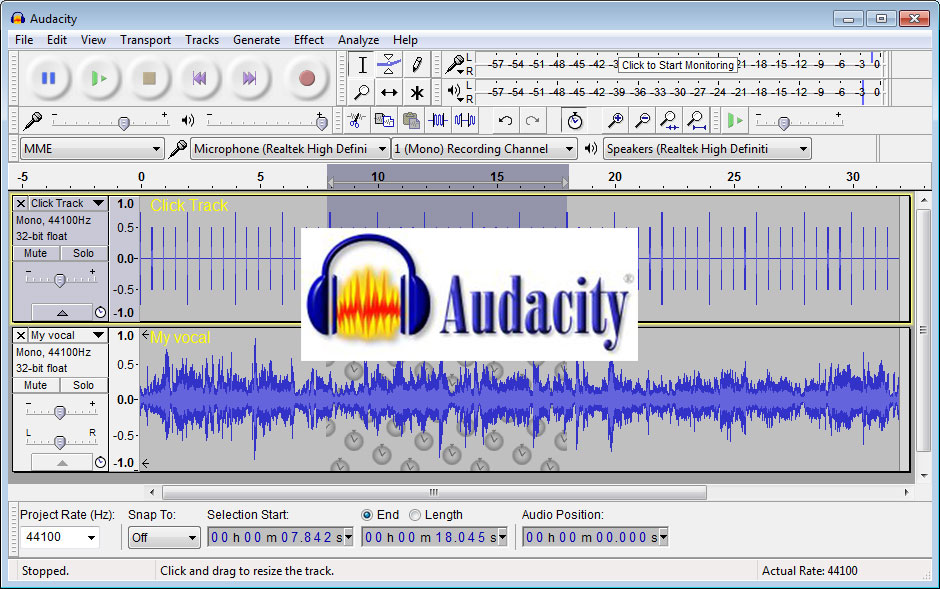Click the Pause transport button
Viewport: 940px width, 589px height.
(49, 78)
